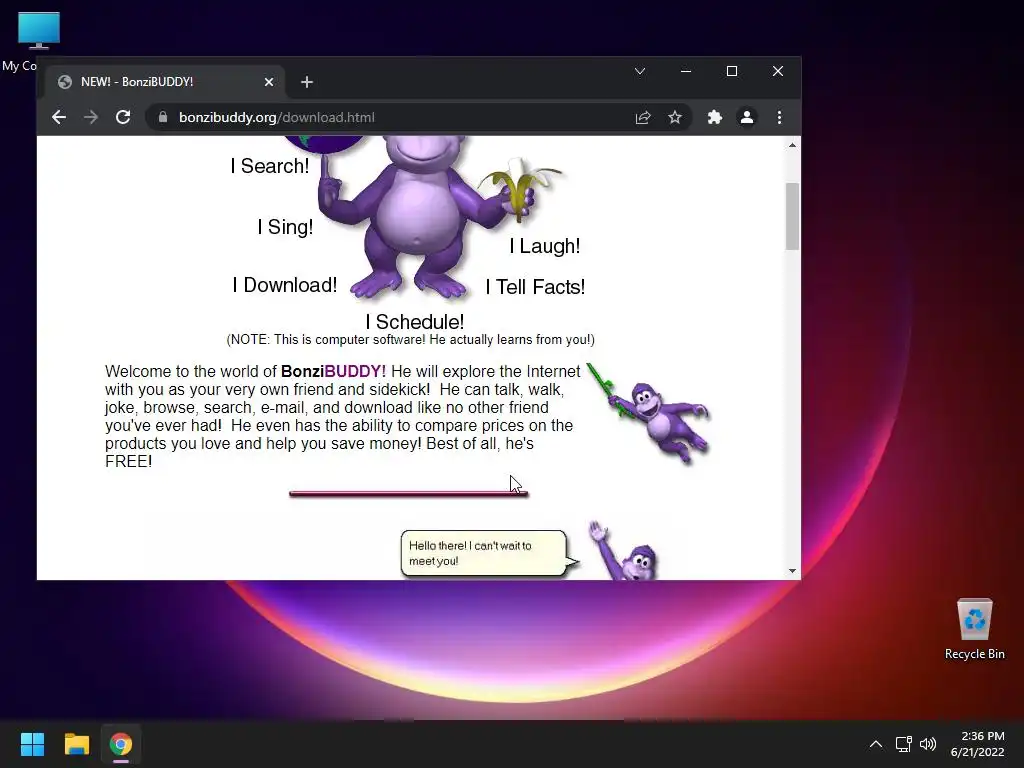
Task: Click the forward navigation arrow
Action: (91, 118)
